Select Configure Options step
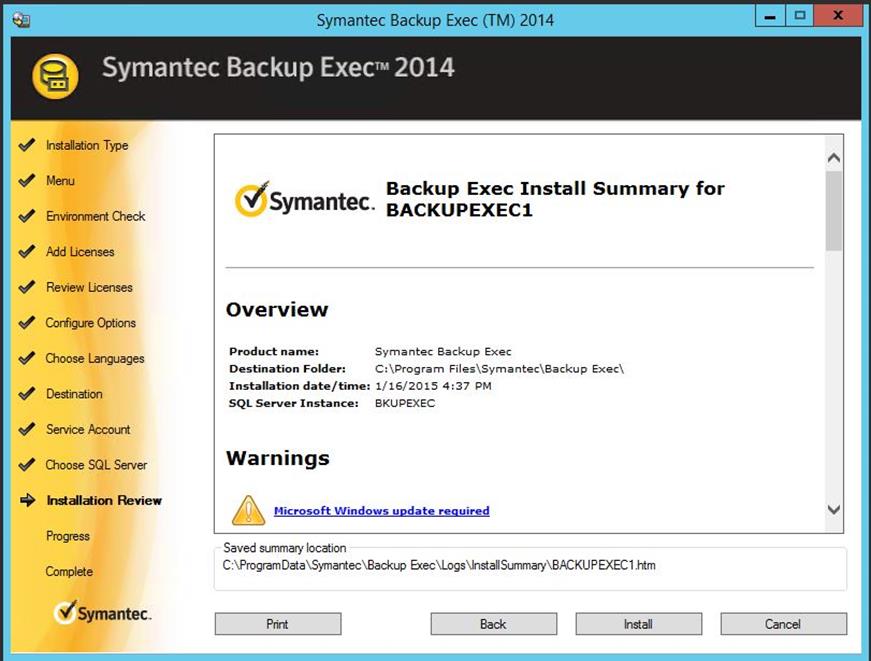 (91, 323)
